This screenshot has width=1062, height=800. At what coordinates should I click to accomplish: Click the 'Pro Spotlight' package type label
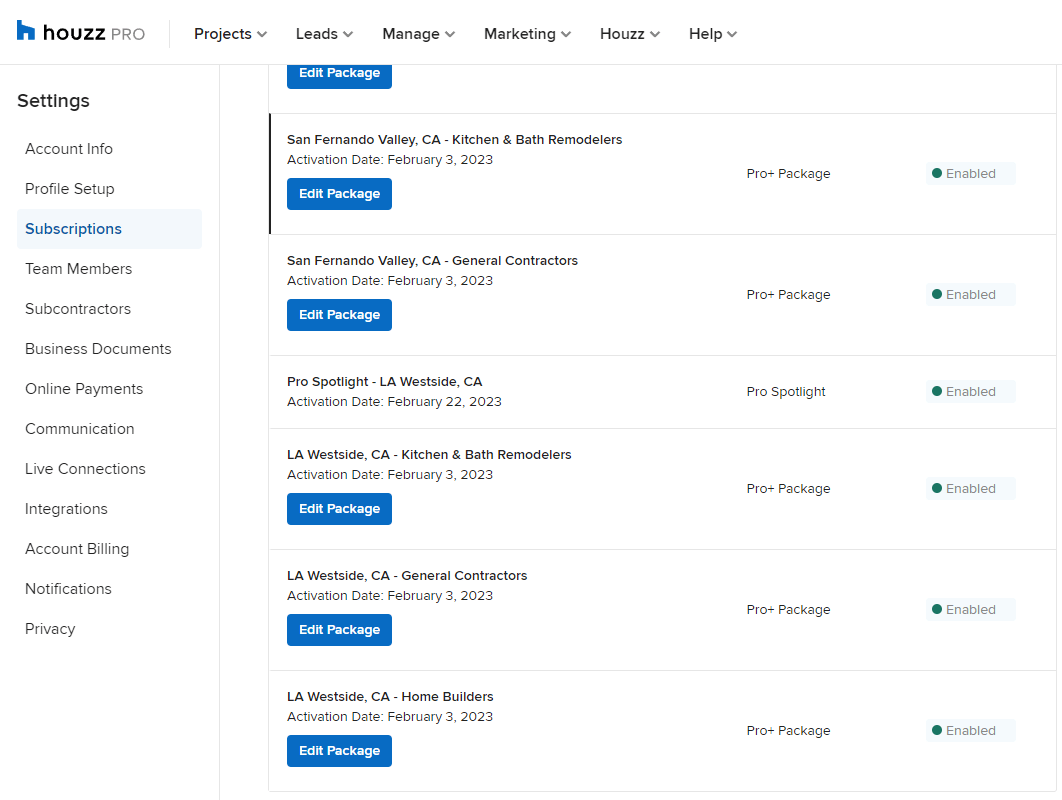786,392
